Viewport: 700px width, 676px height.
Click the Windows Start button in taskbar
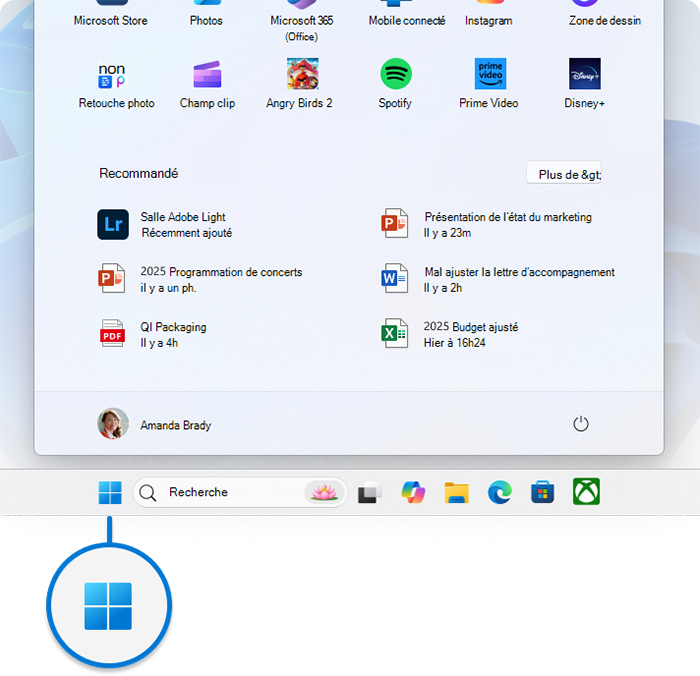coord(110,492)
